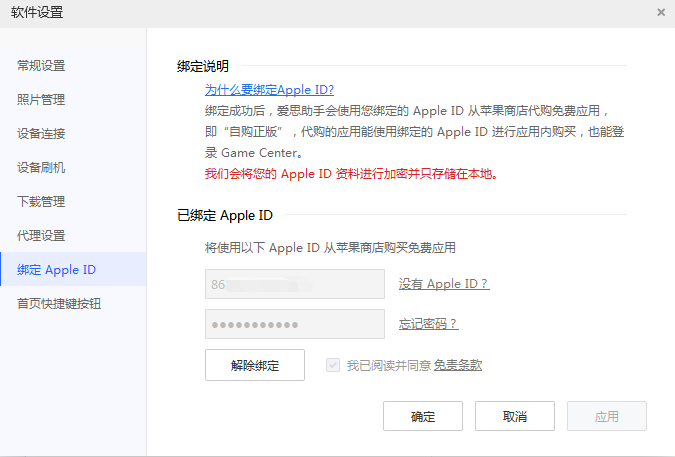Click the 没有 Apple ID? link
675x457 pixels.
pyautogui.click(x=443, y=284)
